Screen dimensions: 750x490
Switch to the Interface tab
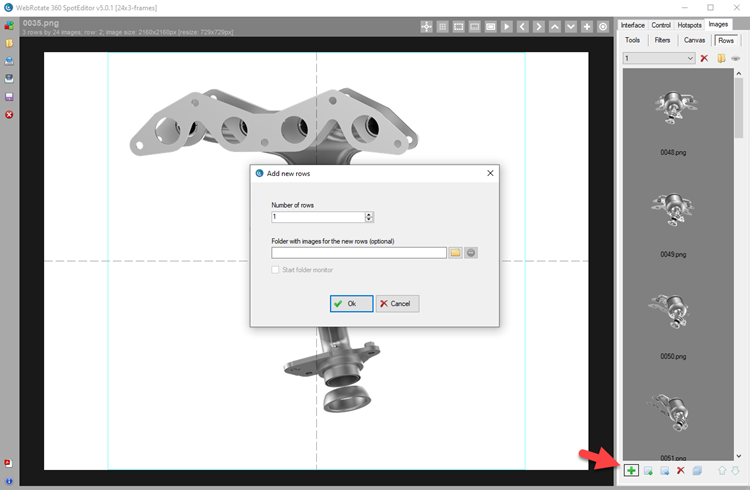click(x=632, y=25)
